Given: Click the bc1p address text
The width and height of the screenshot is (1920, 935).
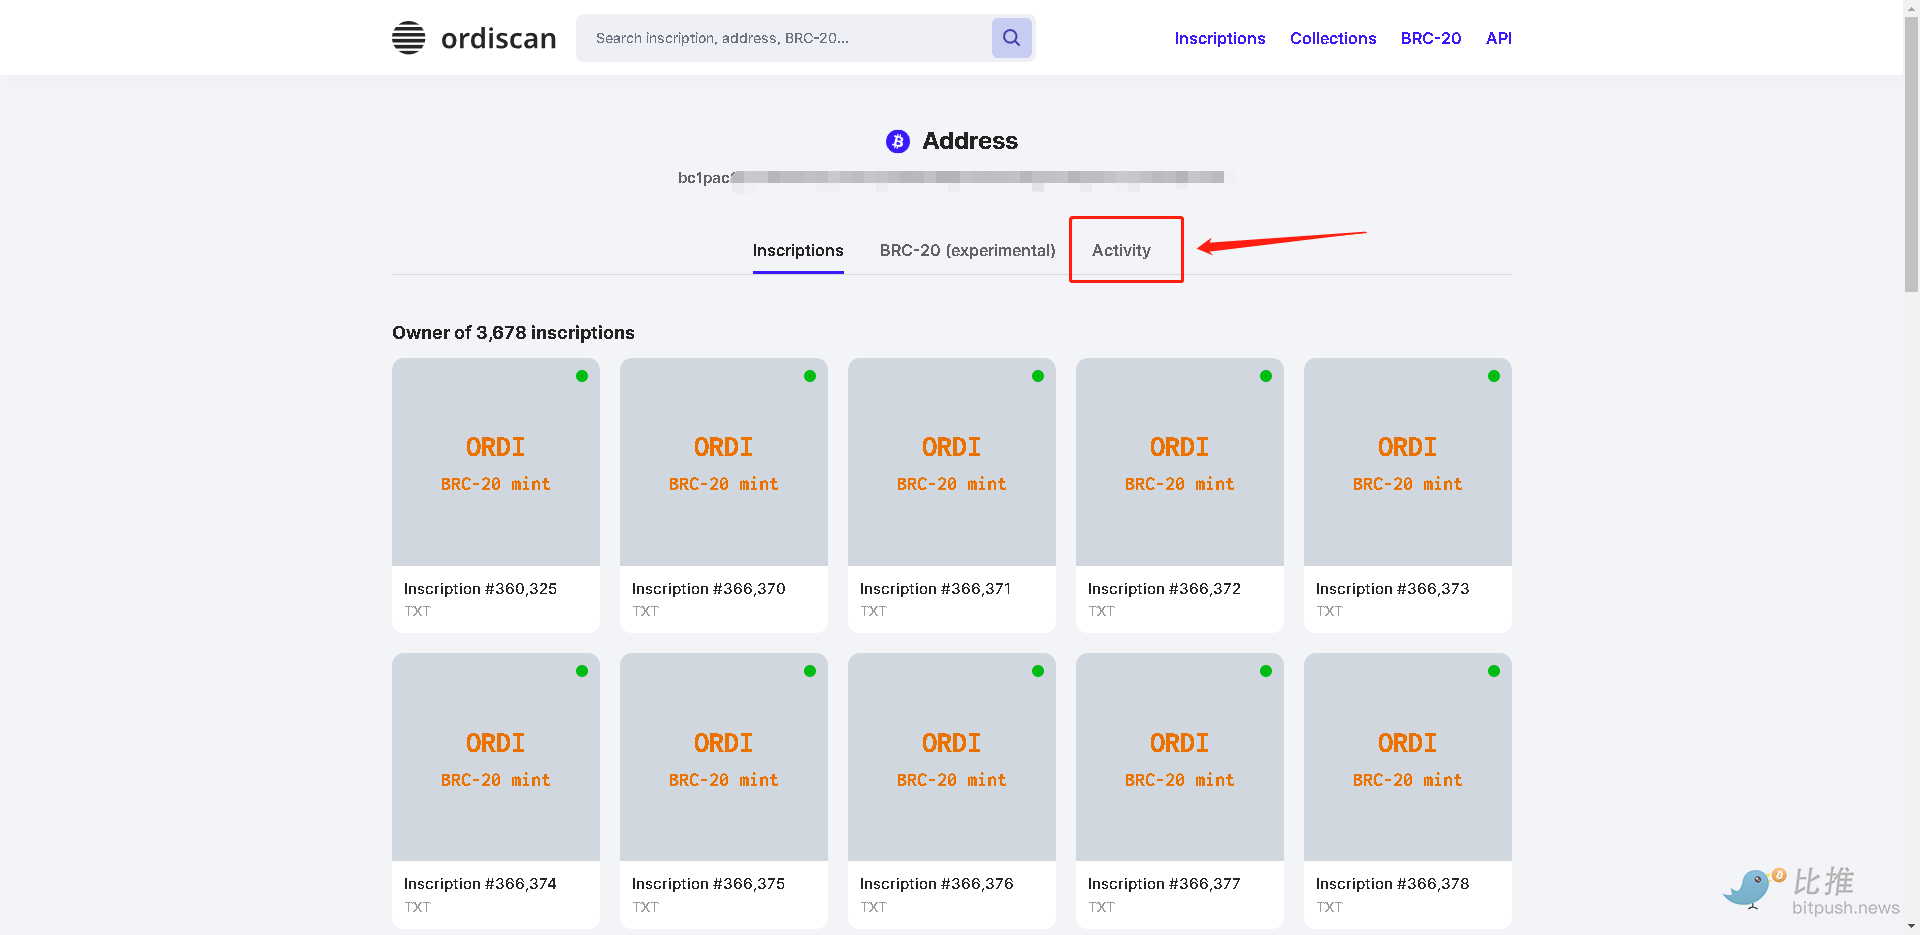Looking at the screenshot, I should click(951, 178).
